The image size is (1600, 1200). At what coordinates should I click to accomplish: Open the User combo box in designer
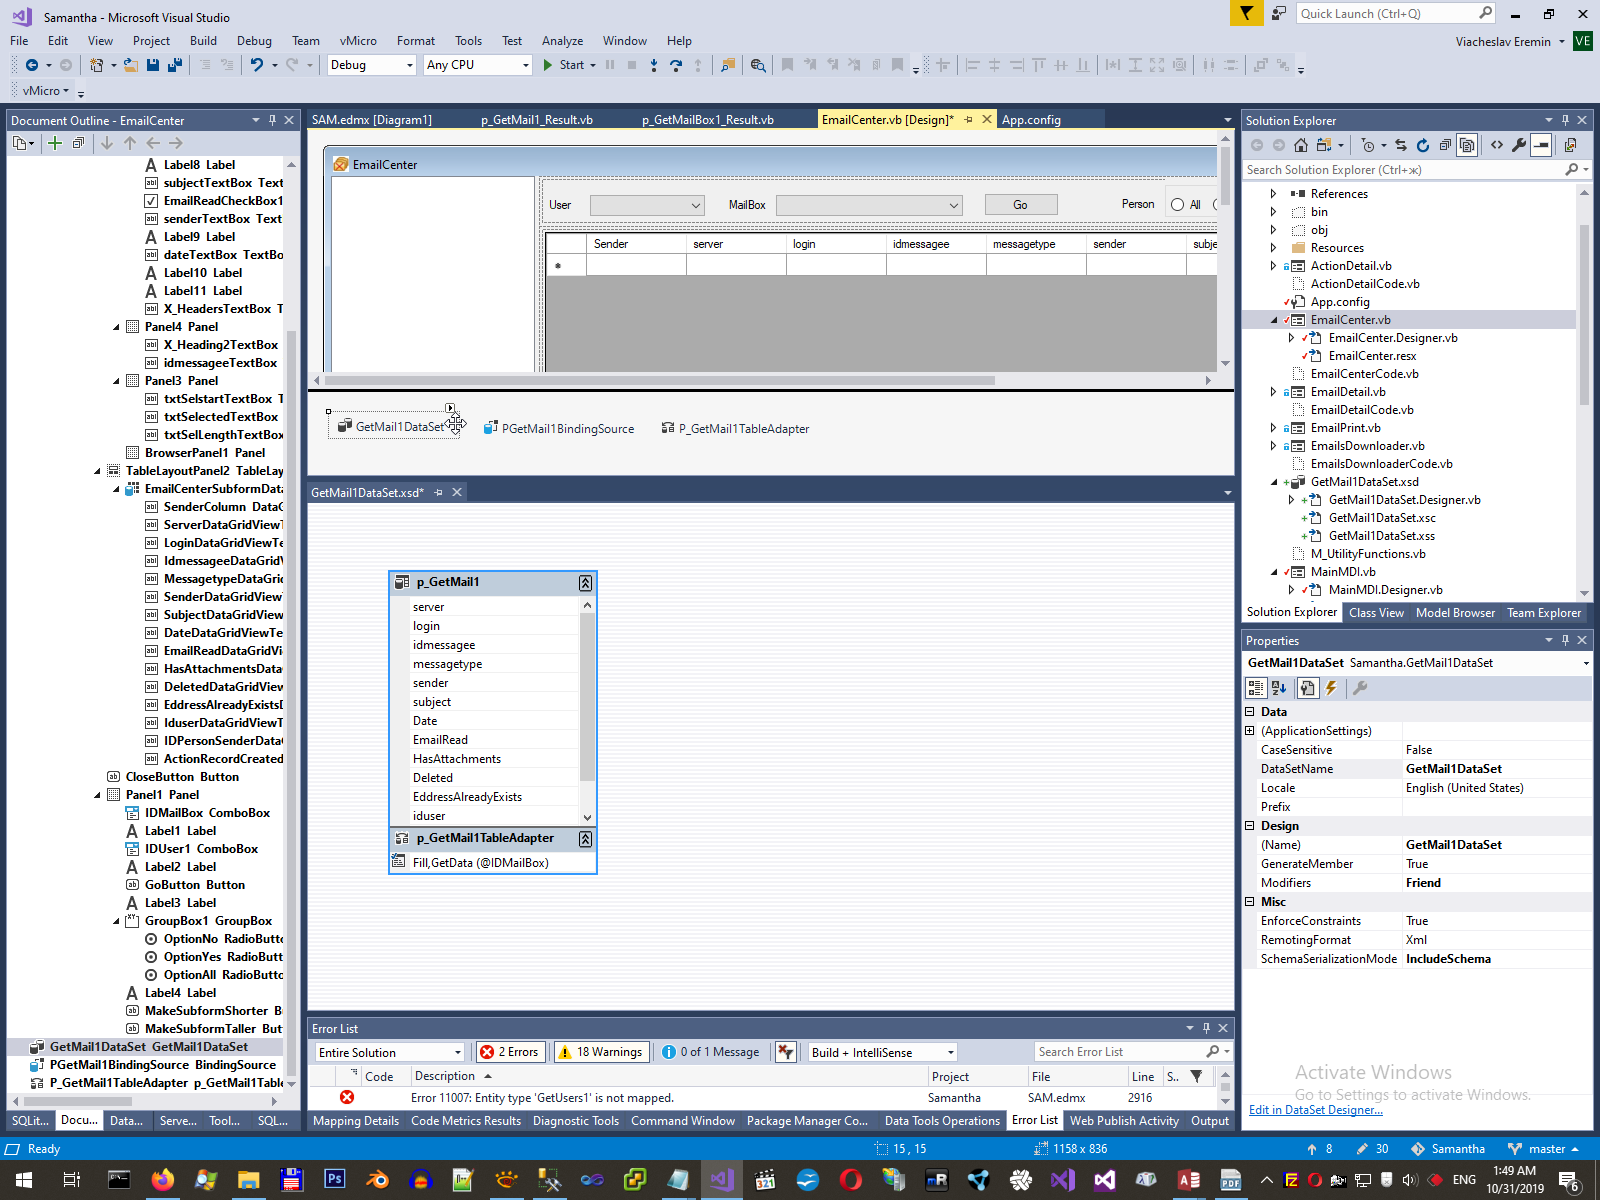647,205
